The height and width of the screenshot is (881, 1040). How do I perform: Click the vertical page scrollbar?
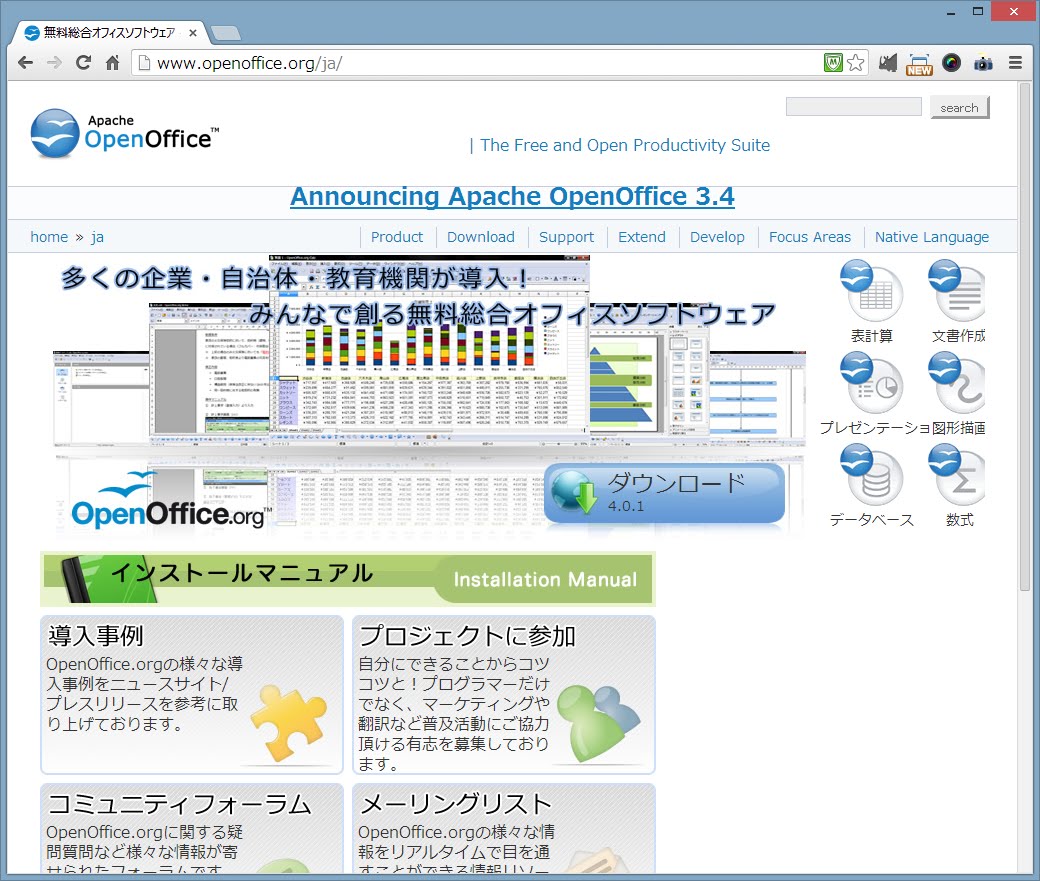tap(1025, 337)
